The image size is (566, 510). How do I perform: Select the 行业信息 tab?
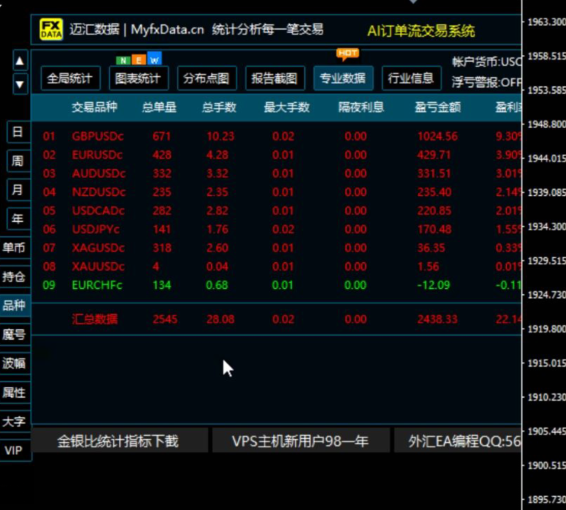pyautogui.click(x=412, y=78)
